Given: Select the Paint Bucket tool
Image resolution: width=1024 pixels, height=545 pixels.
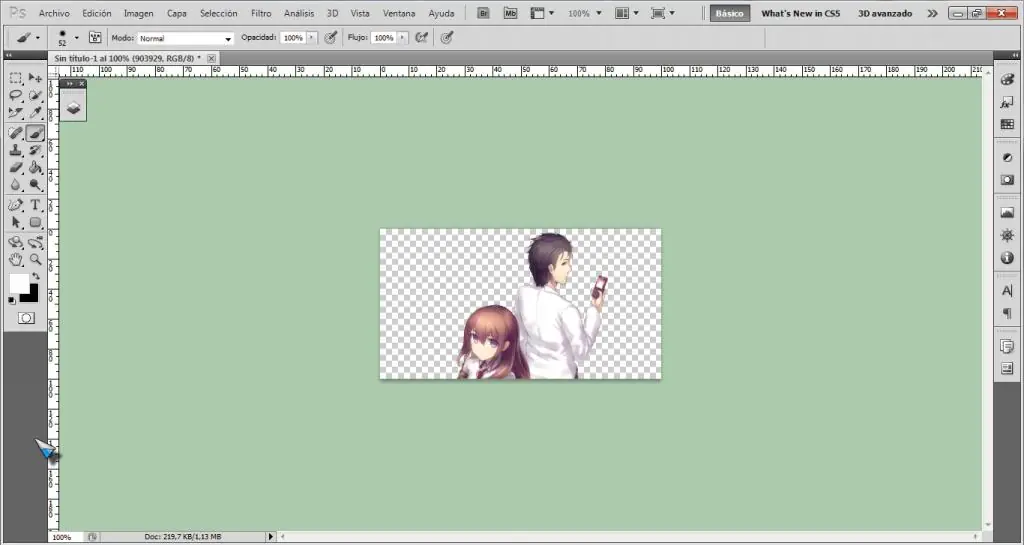Looking at the screenshot, I should coord(35,168).
